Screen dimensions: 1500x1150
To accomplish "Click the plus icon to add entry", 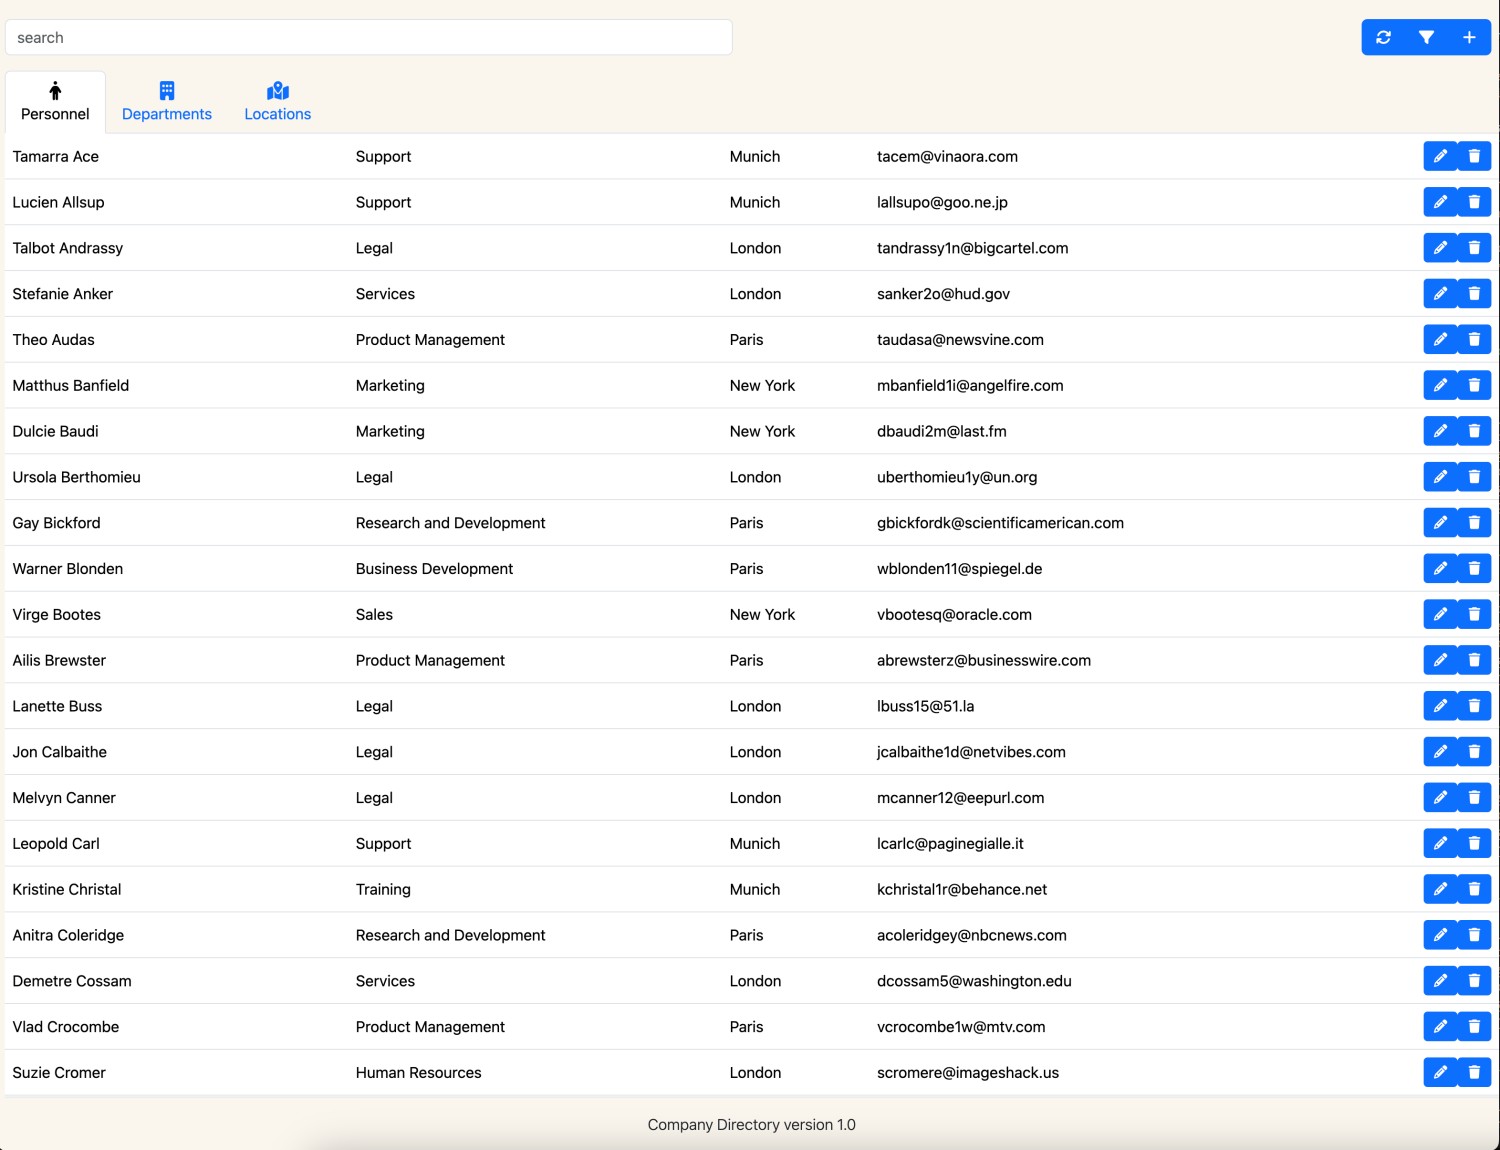I will 1469,37.
